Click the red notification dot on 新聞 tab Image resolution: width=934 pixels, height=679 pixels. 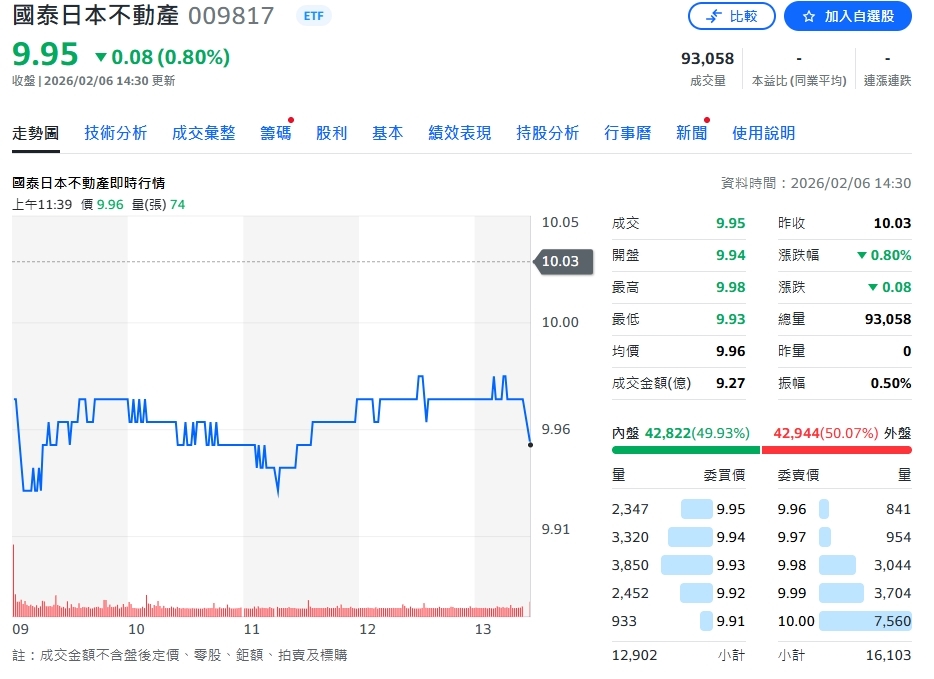[x=705, y=119]
